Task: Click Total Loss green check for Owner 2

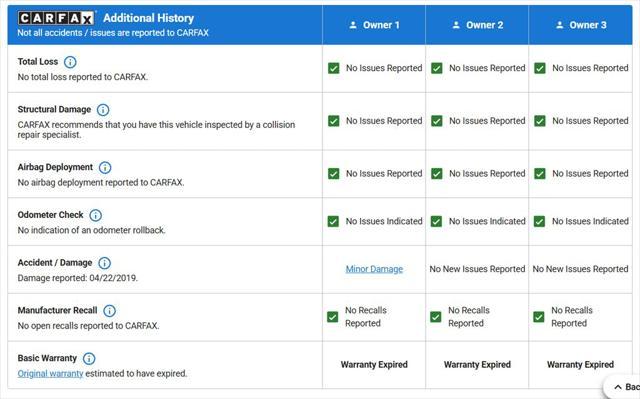Action: [x=437, y=68]
